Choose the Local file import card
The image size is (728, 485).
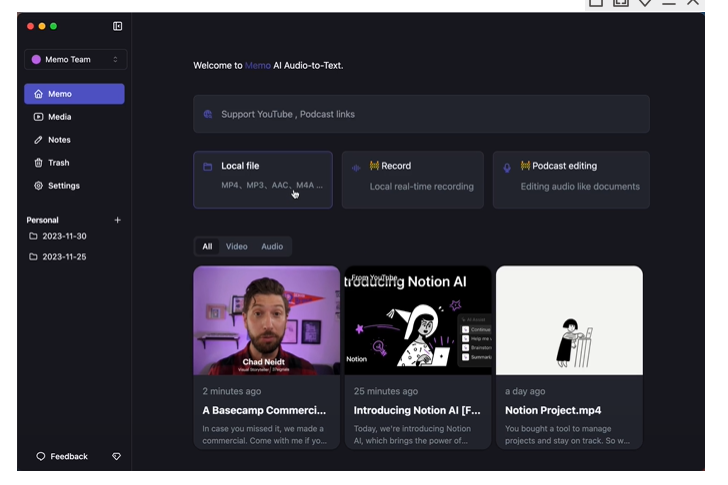(263, 180)
